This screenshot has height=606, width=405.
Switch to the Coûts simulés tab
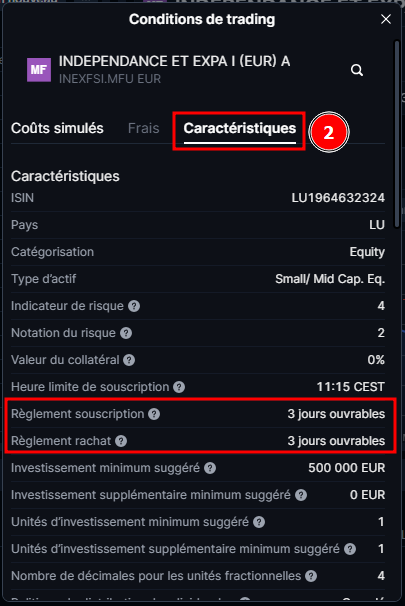pyautogui.click(x=57, y=128)
